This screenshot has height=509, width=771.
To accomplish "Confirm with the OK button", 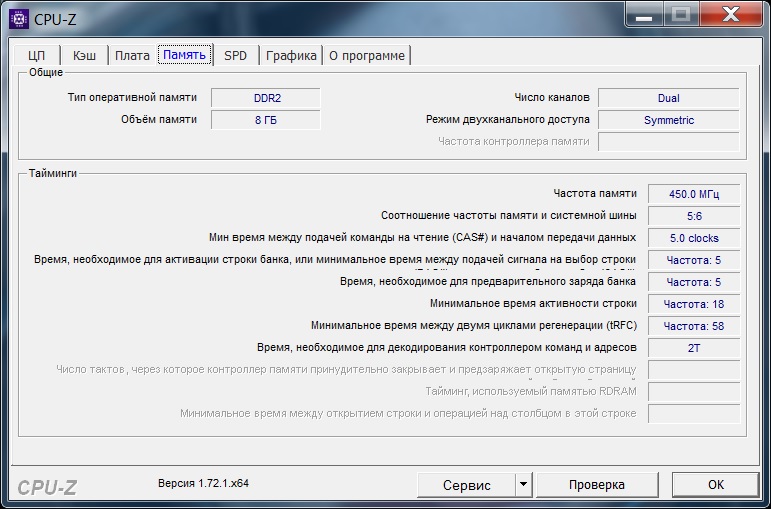I will click(715, 485).
